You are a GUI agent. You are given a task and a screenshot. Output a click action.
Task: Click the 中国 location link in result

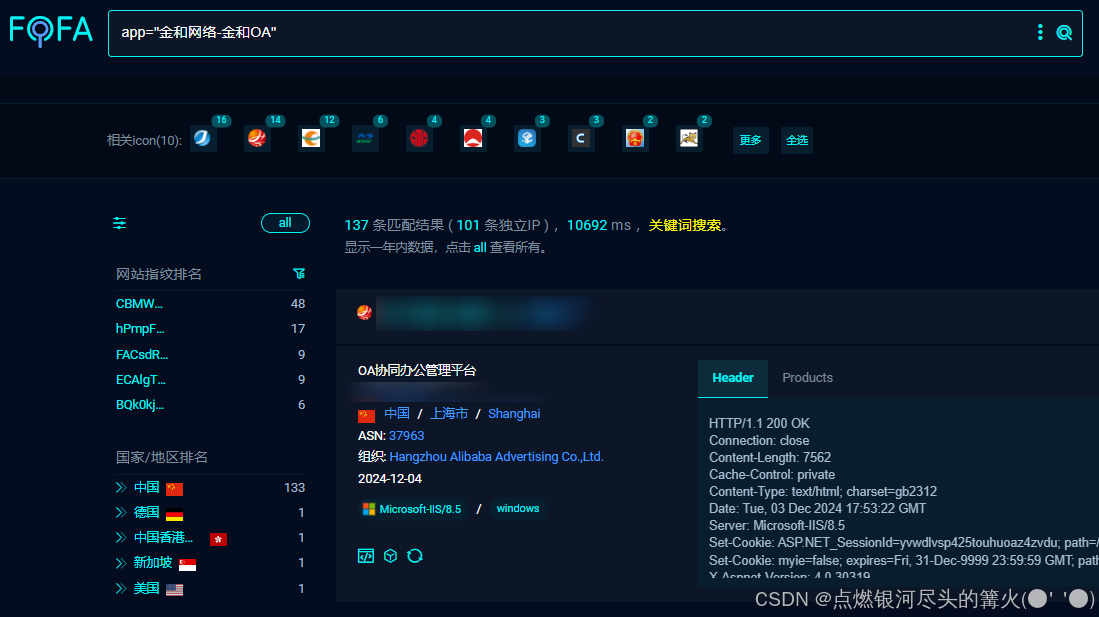point(397,414)
